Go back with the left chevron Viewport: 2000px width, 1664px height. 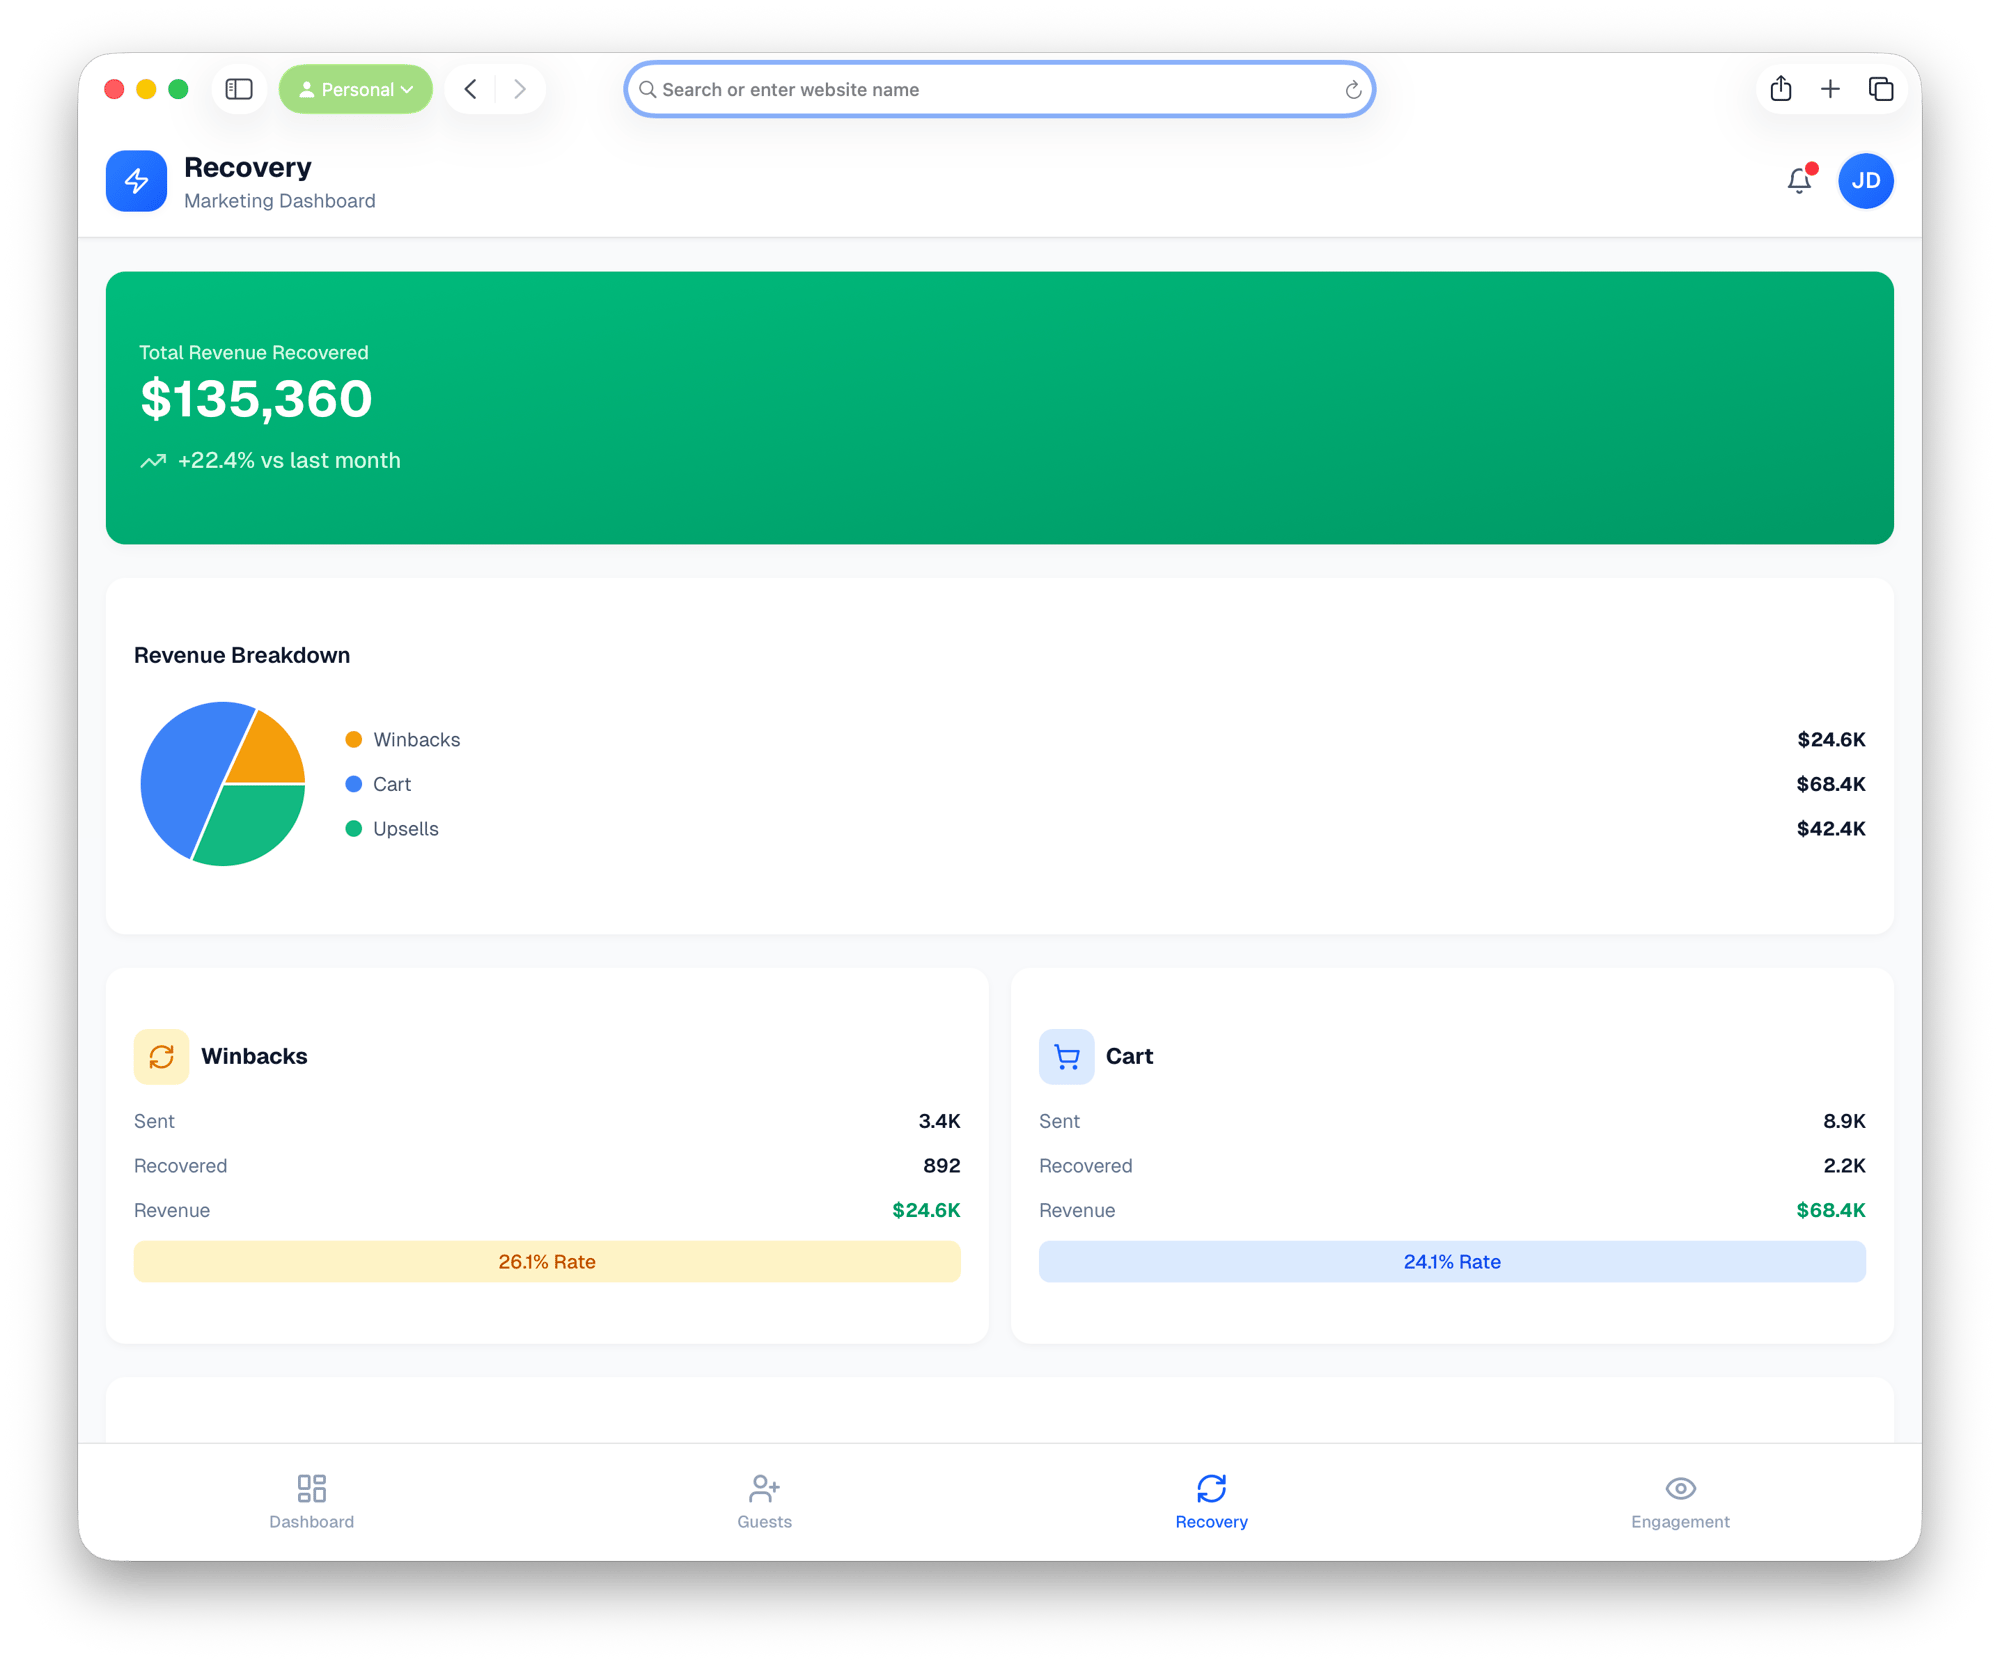(471, 90)
